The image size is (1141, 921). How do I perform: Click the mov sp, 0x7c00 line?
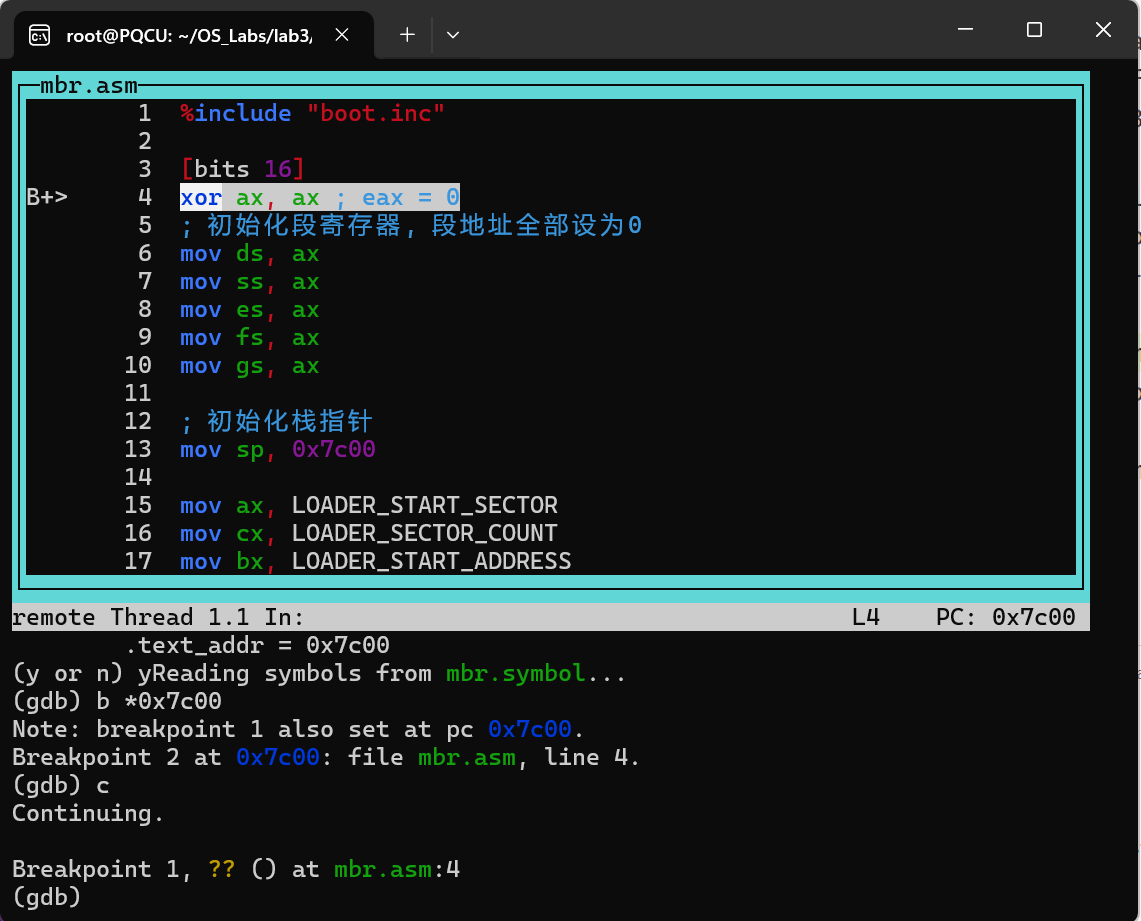[278, 450]
